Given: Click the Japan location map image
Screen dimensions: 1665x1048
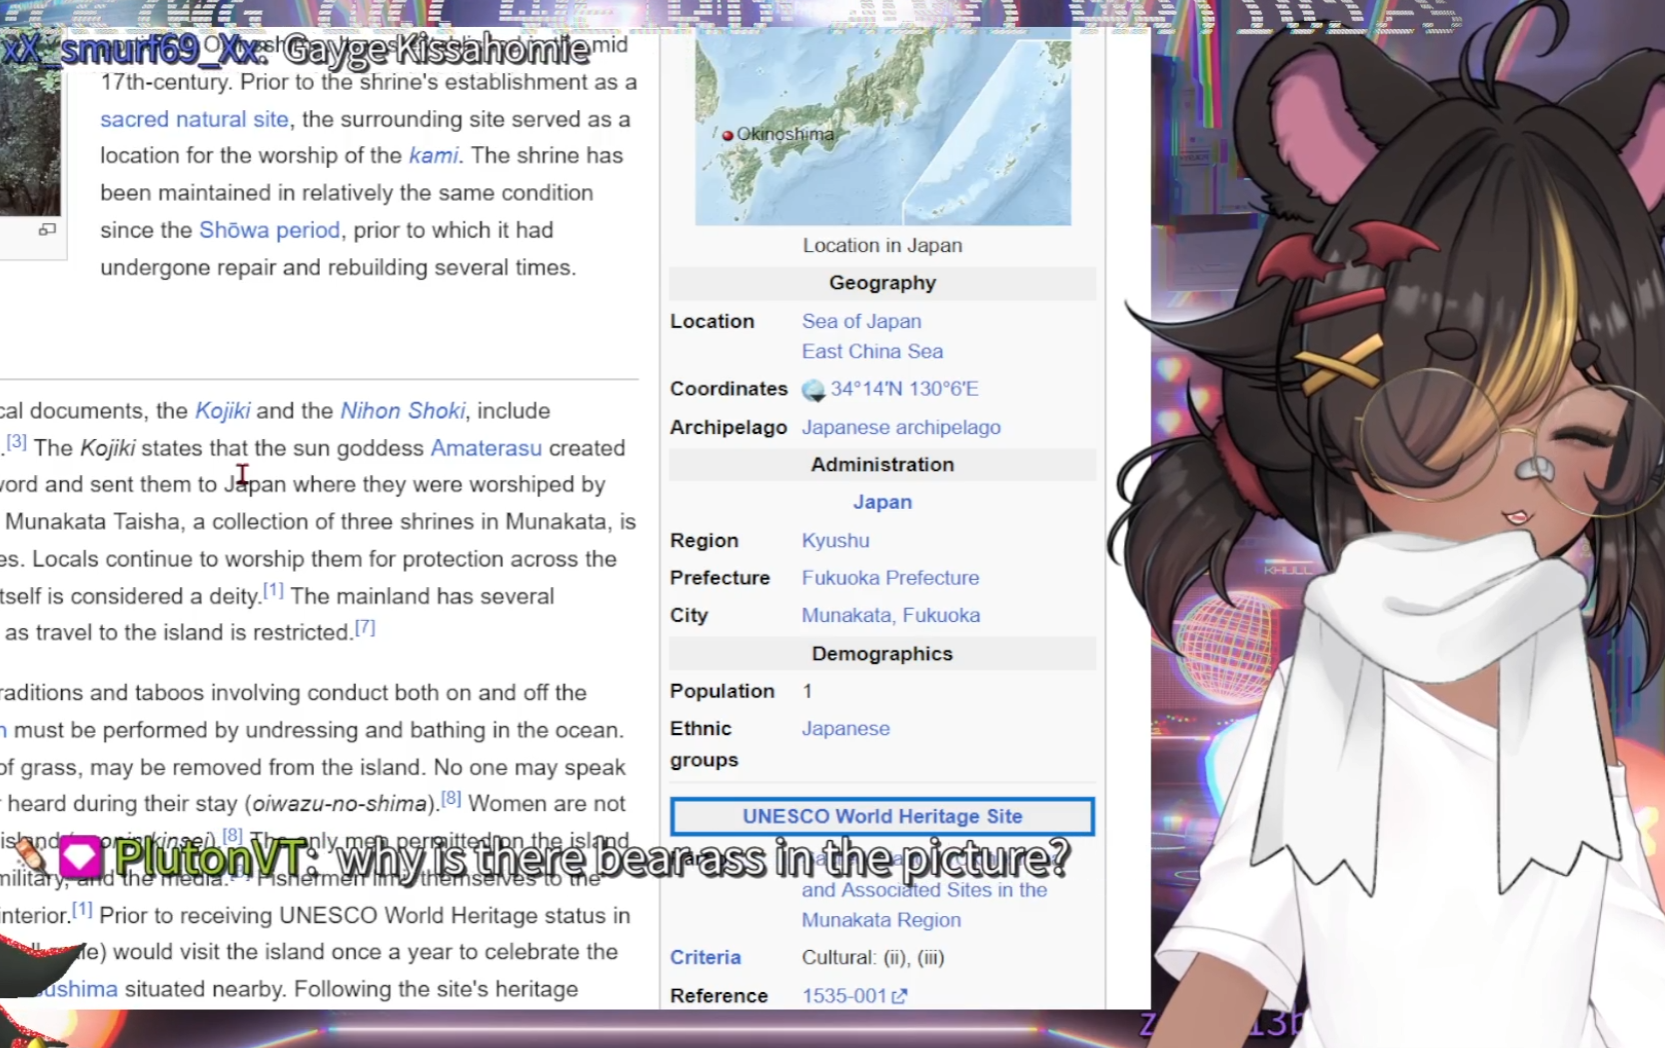Looking at the screenshot, I should tap(883, 126).
